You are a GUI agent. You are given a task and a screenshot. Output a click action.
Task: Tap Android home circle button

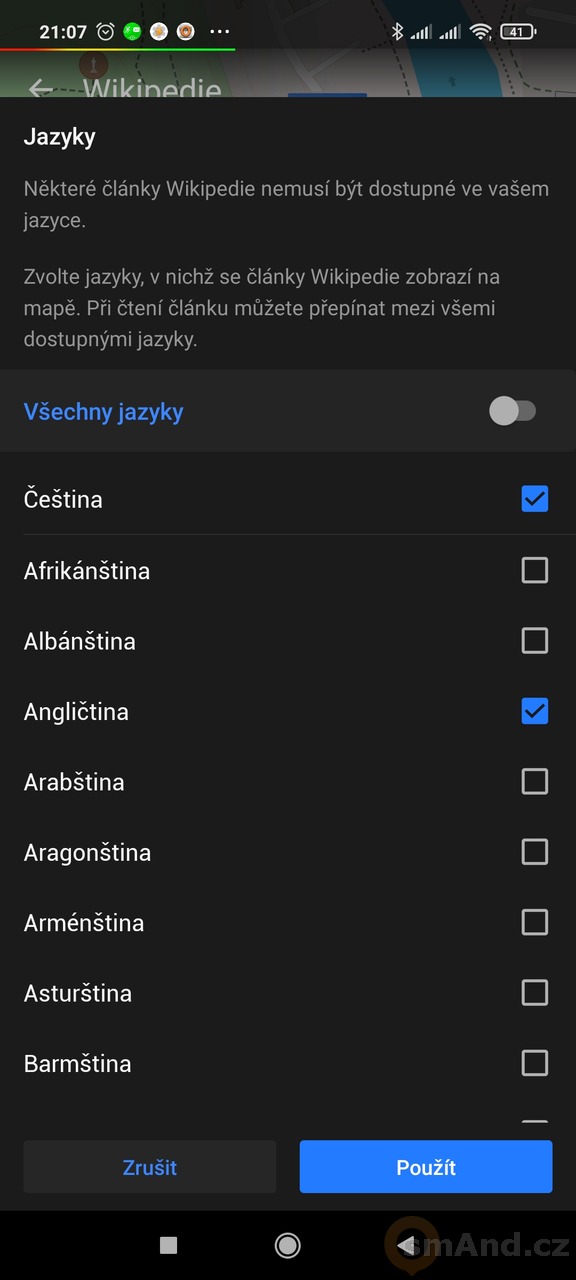coord(288,1244)
